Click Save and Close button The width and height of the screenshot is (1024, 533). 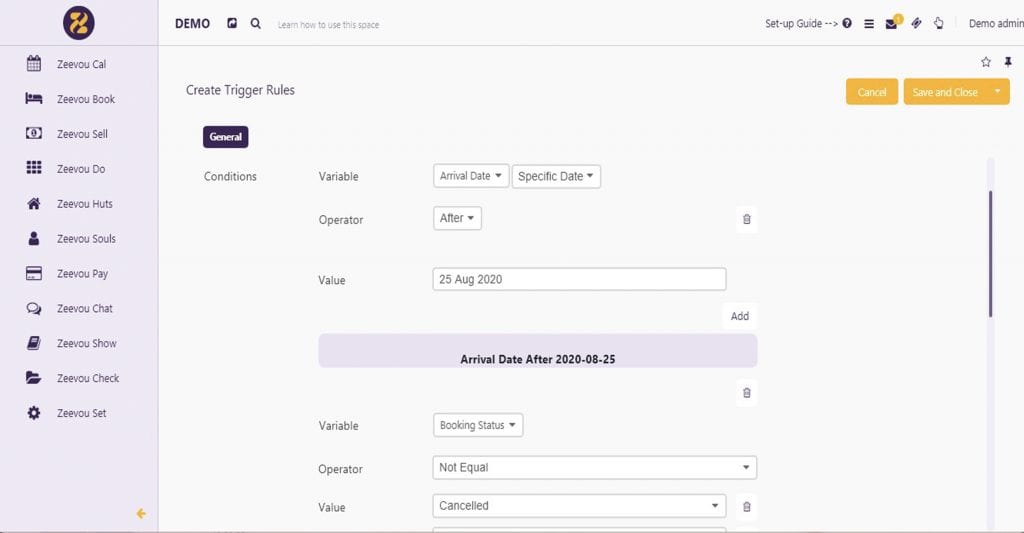[945, 91]
